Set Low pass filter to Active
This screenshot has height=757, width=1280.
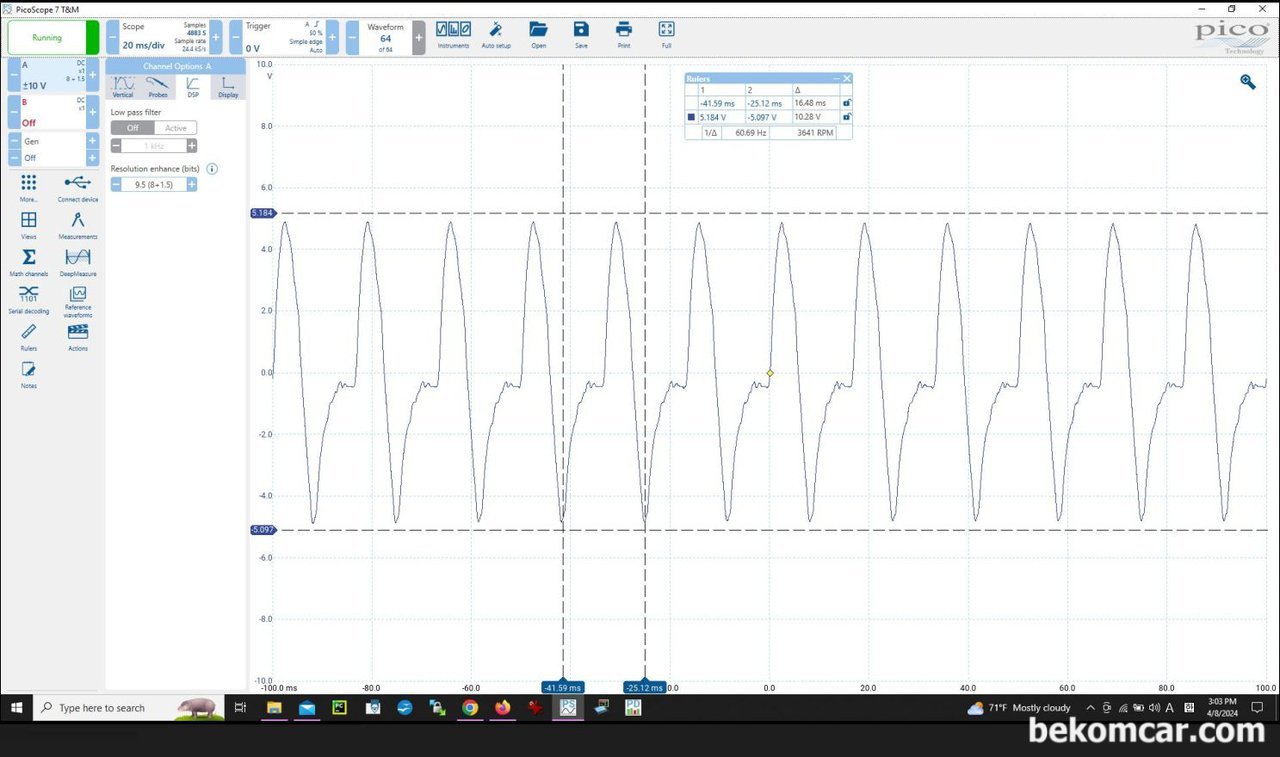click(176, 128)
